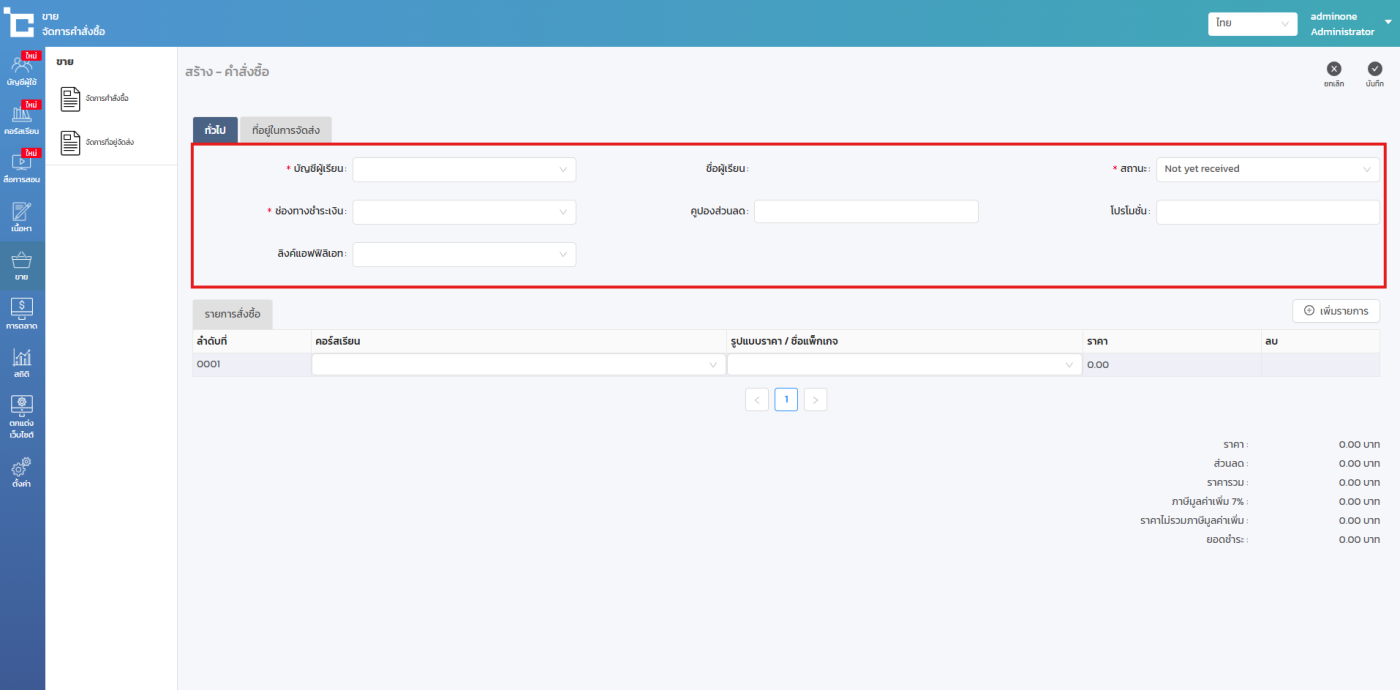The image size is (1400, 690).
Task: View สถิติ statistics from the sidebar
Action: 22,362
